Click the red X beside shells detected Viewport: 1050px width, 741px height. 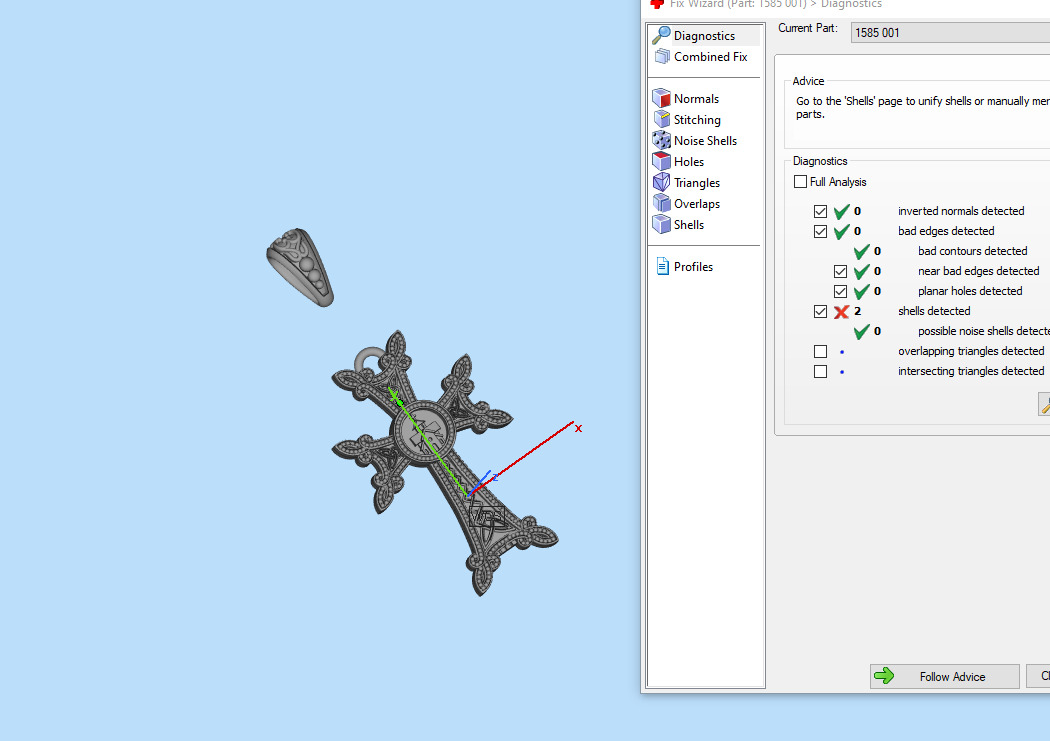(841, 311)
